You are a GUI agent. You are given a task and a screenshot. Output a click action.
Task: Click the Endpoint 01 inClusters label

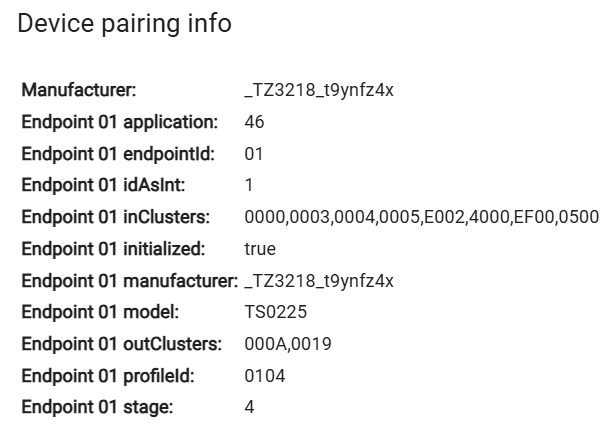pyautogui.click(x=115, y=217)
